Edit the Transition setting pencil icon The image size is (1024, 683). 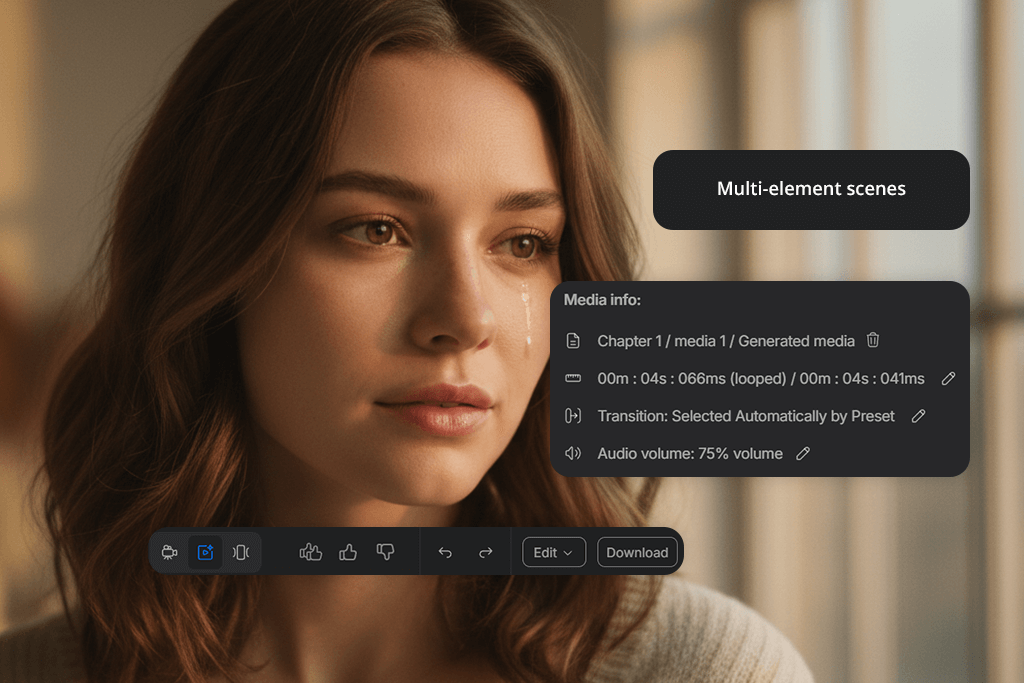pyautogui.click(x=918, y=416)
